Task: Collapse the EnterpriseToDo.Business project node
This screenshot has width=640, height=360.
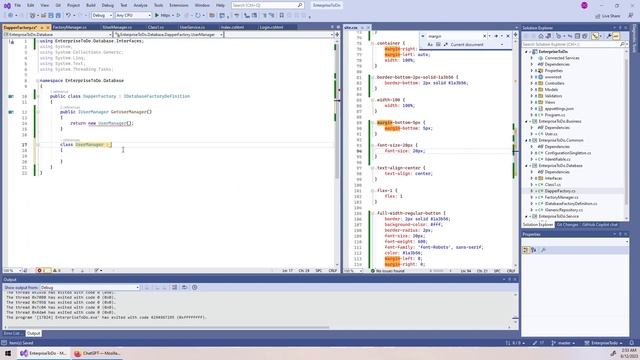Action: point(527,121)
